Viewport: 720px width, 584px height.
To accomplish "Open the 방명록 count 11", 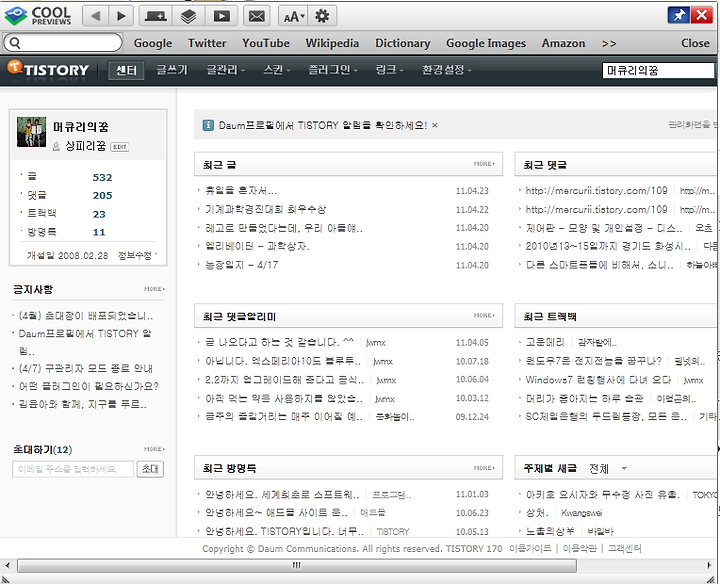I will (x=99, y=232).
